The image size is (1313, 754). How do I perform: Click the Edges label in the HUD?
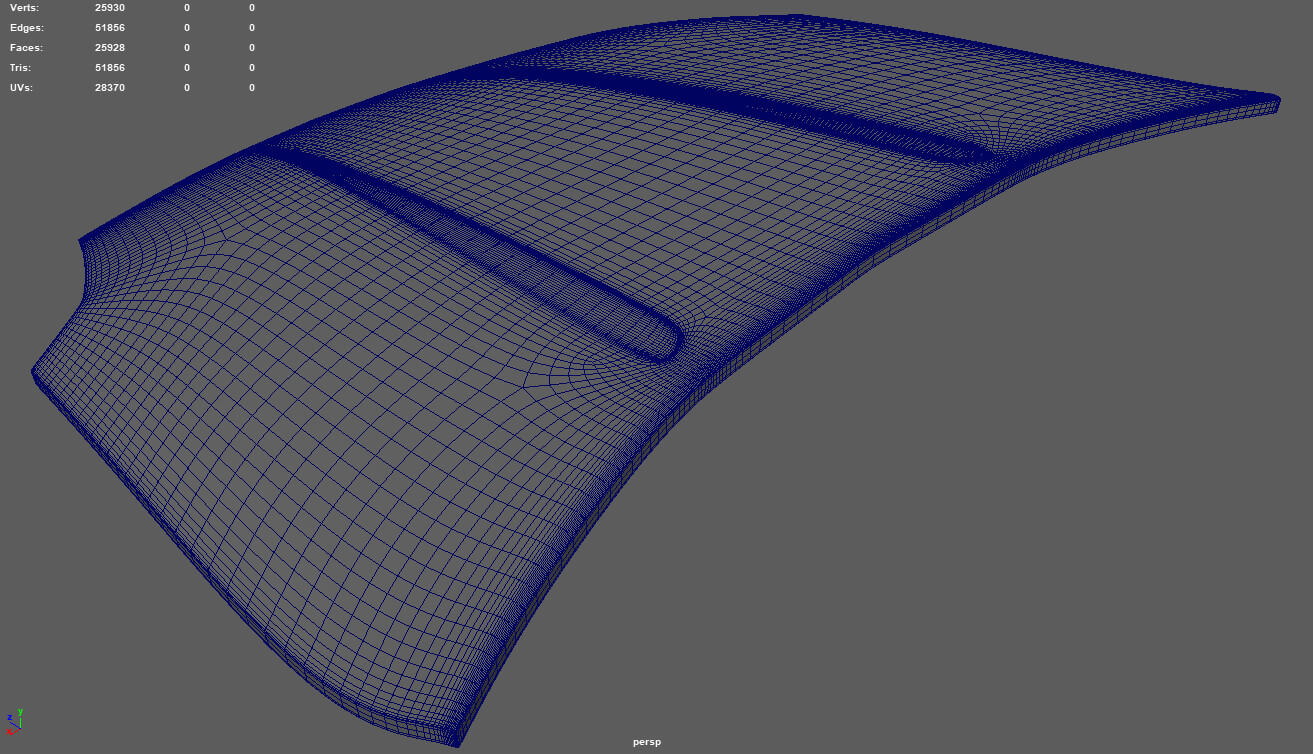click(27, 28)
